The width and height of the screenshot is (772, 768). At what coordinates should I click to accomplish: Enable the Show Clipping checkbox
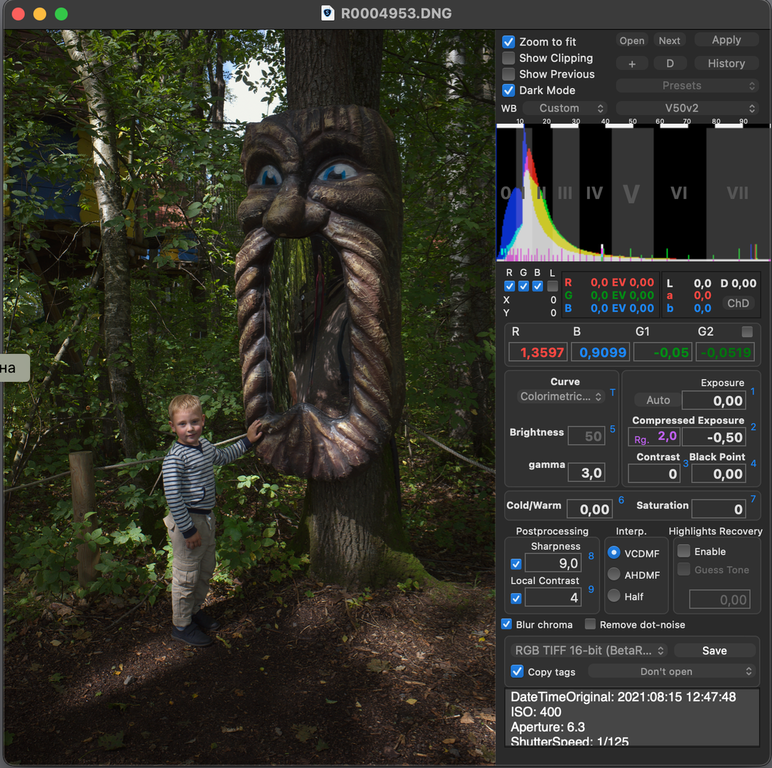(x=509, y=58)
